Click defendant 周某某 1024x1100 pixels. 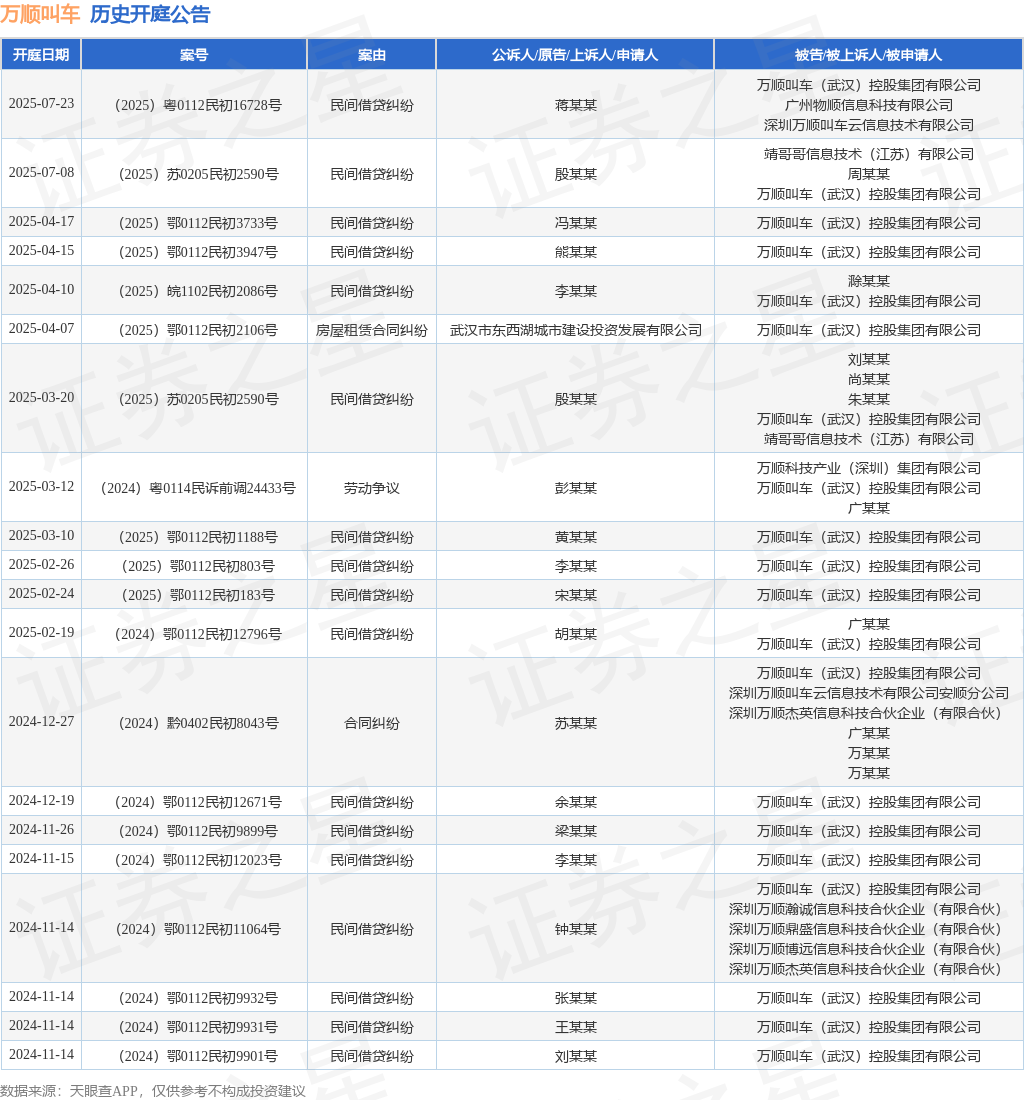(x=869, y=174)
